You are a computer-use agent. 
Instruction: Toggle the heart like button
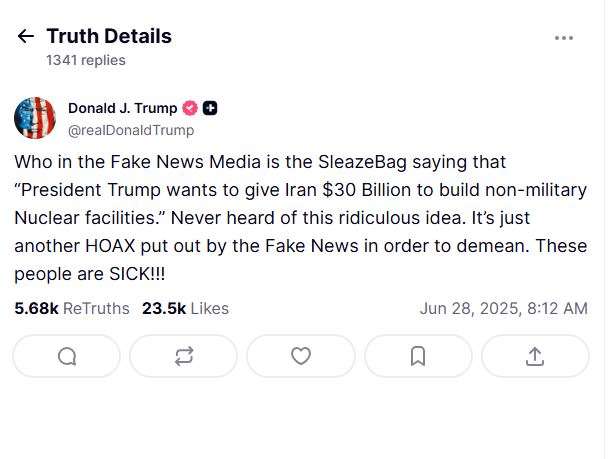(301, 356)
